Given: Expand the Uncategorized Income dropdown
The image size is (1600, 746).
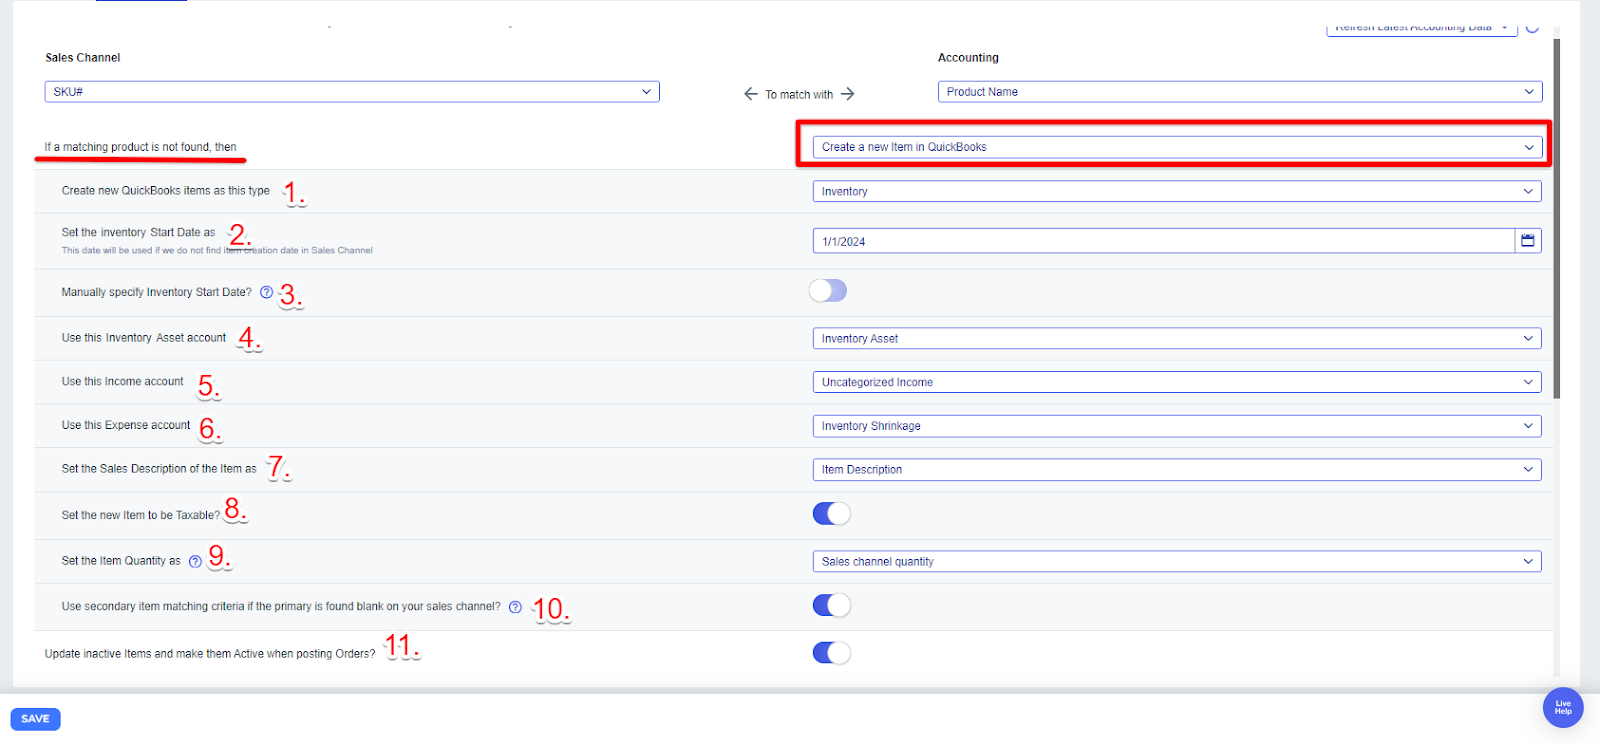Looking at the screenshot, I should point(1177,382).
